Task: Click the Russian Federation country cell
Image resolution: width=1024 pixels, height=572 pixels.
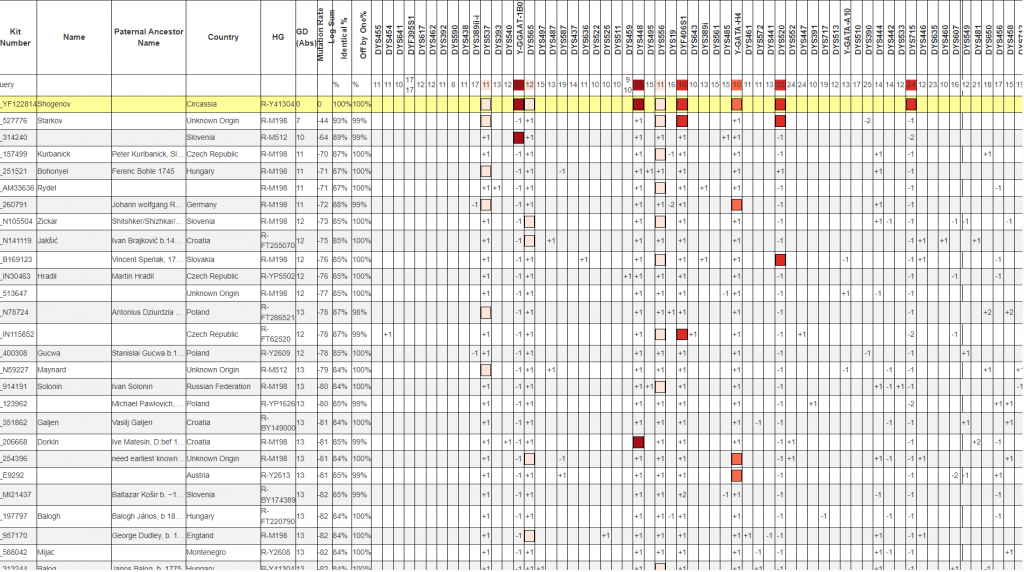Action: point(222,386)
